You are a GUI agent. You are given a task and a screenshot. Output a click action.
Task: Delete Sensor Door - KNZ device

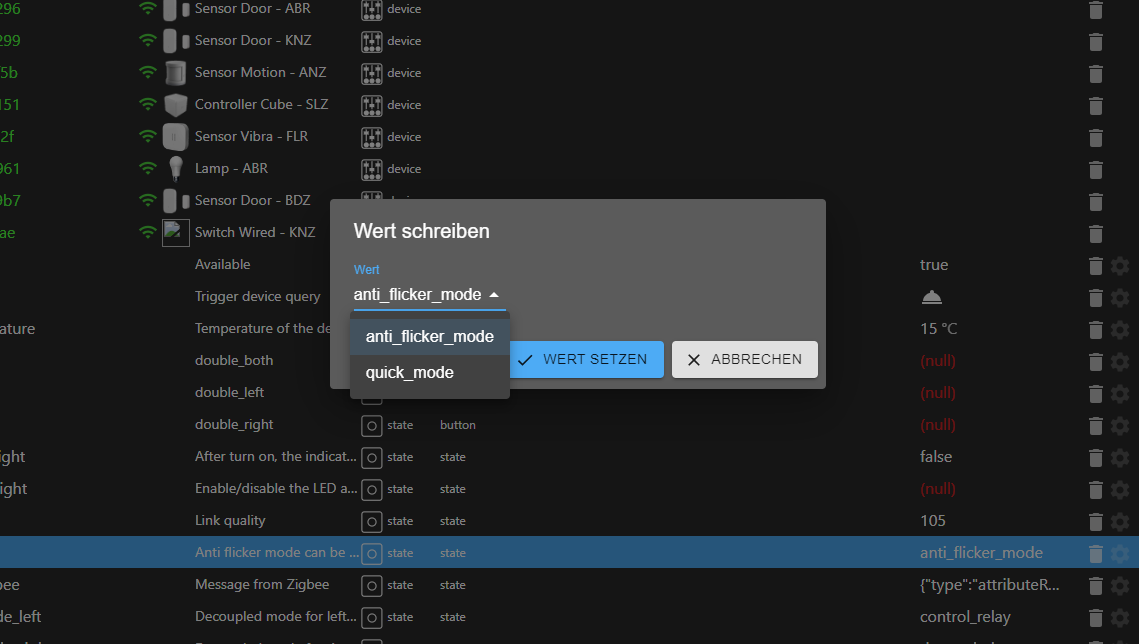(x=1096, y=41)
